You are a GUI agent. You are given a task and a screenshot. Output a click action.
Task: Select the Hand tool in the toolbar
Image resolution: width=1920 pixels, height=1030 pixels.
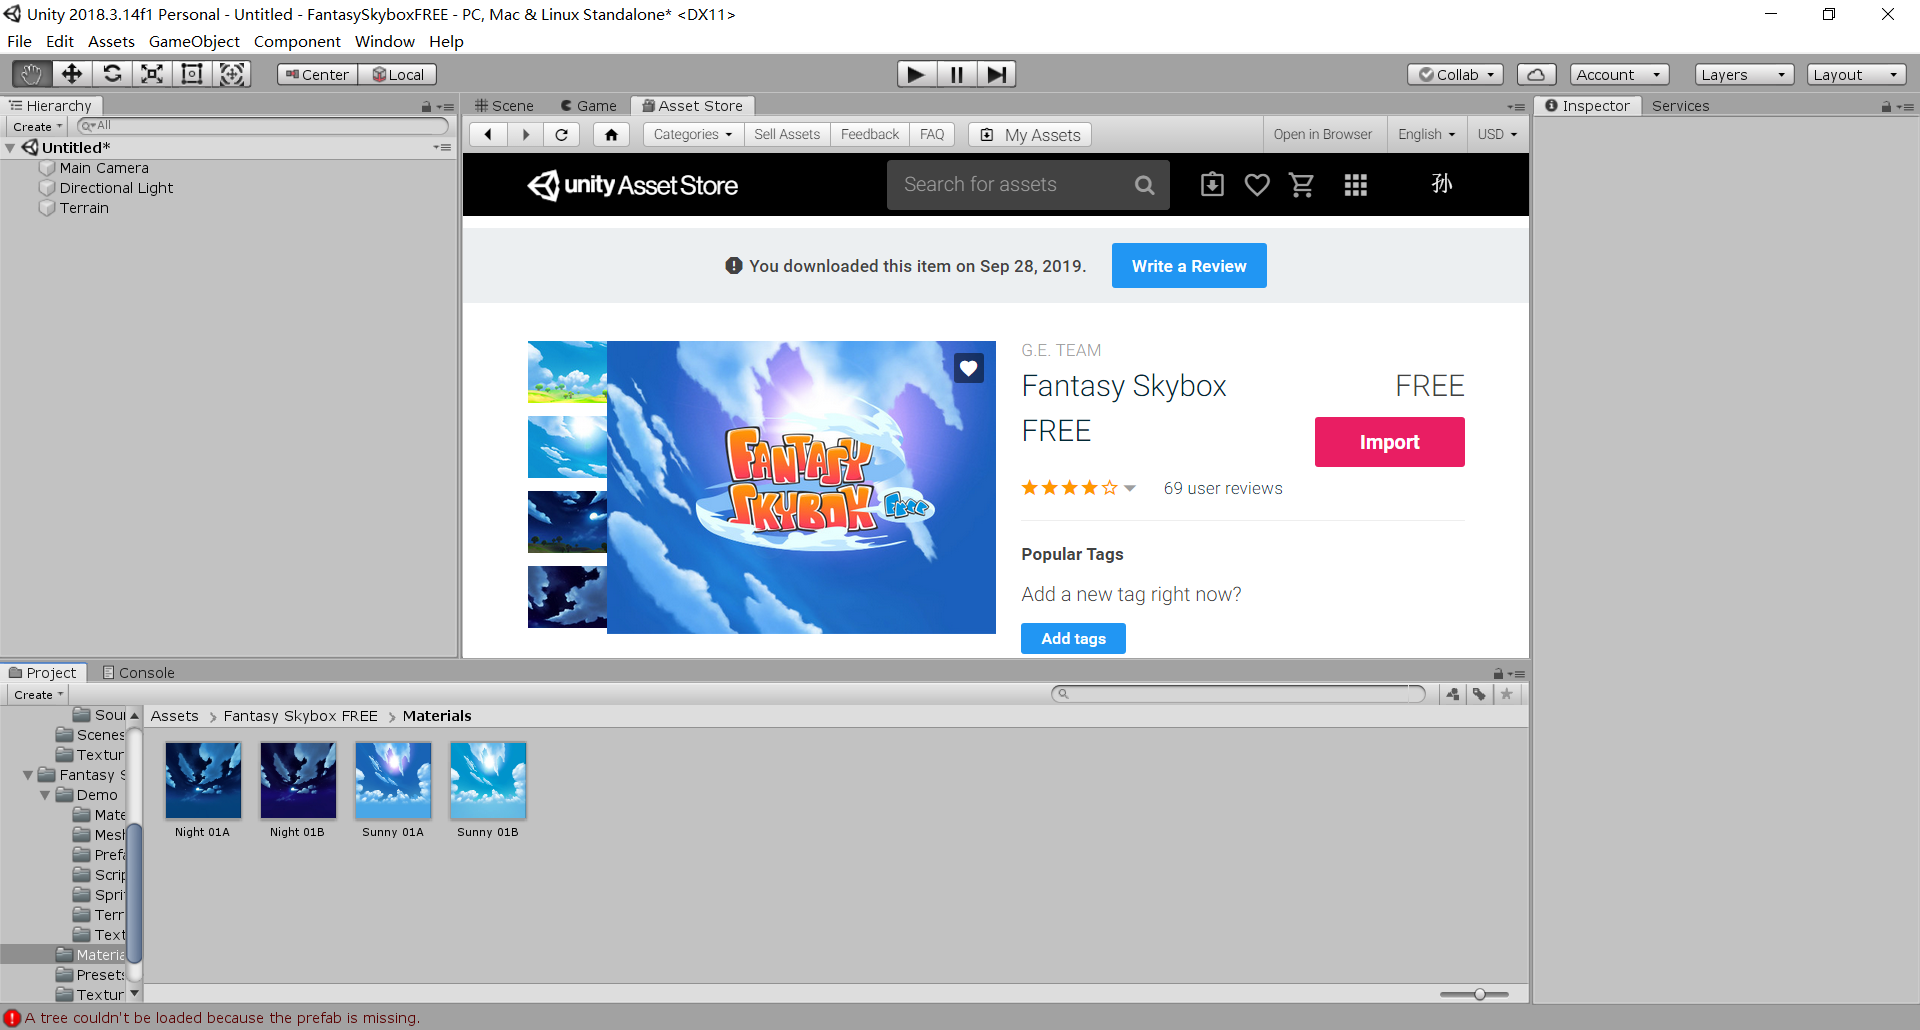point(30,73)
